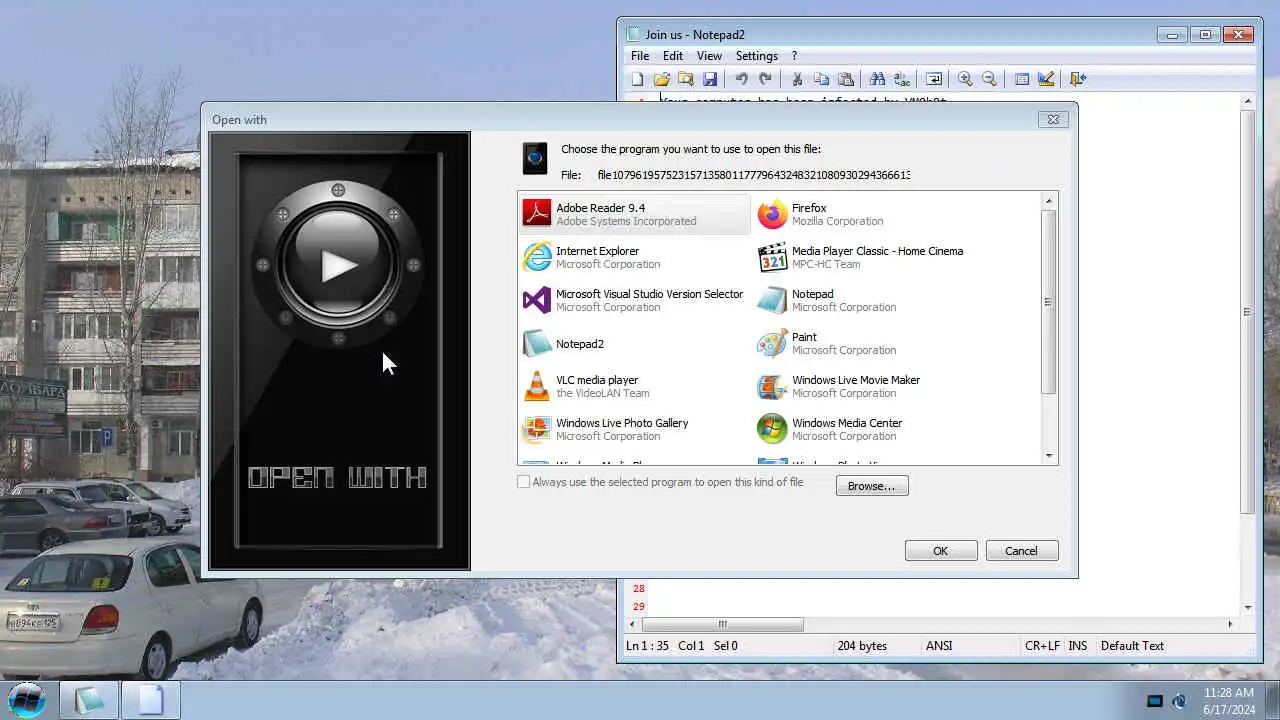Click the monitor icon in system tray

[1154, 701]
